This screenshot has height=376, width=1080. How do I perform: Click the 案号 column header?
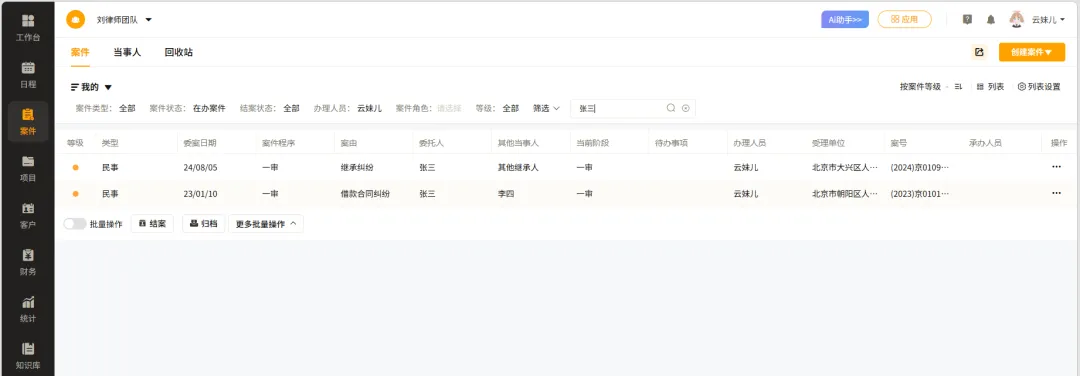tap(899, 143)
